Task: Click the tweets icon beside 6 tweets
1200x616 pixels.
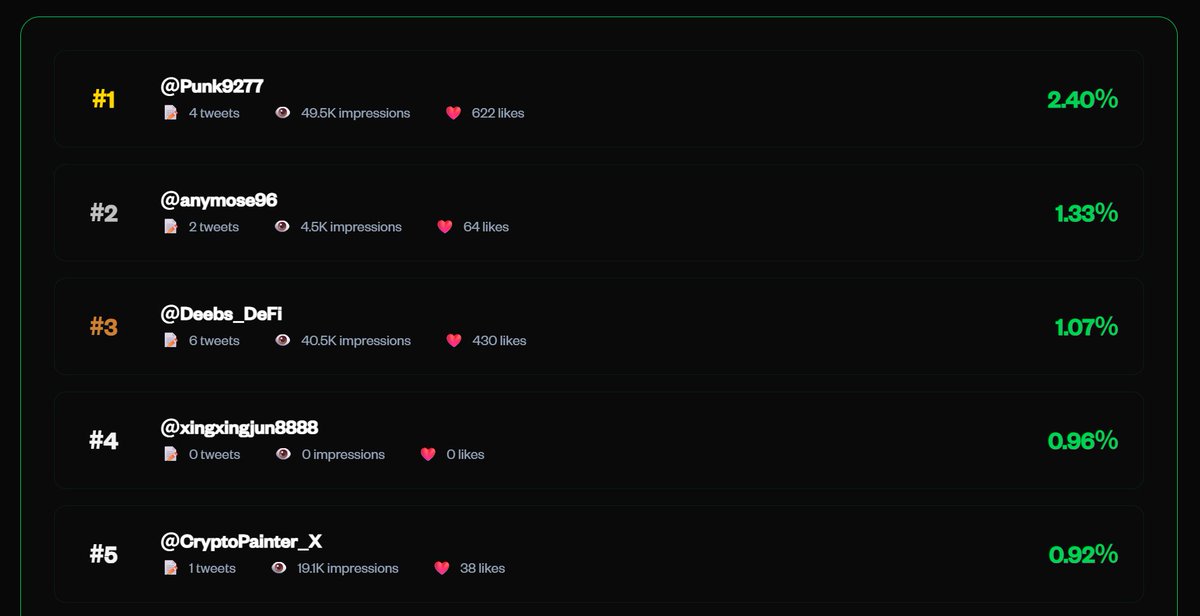Action: (x=171, y=341)
